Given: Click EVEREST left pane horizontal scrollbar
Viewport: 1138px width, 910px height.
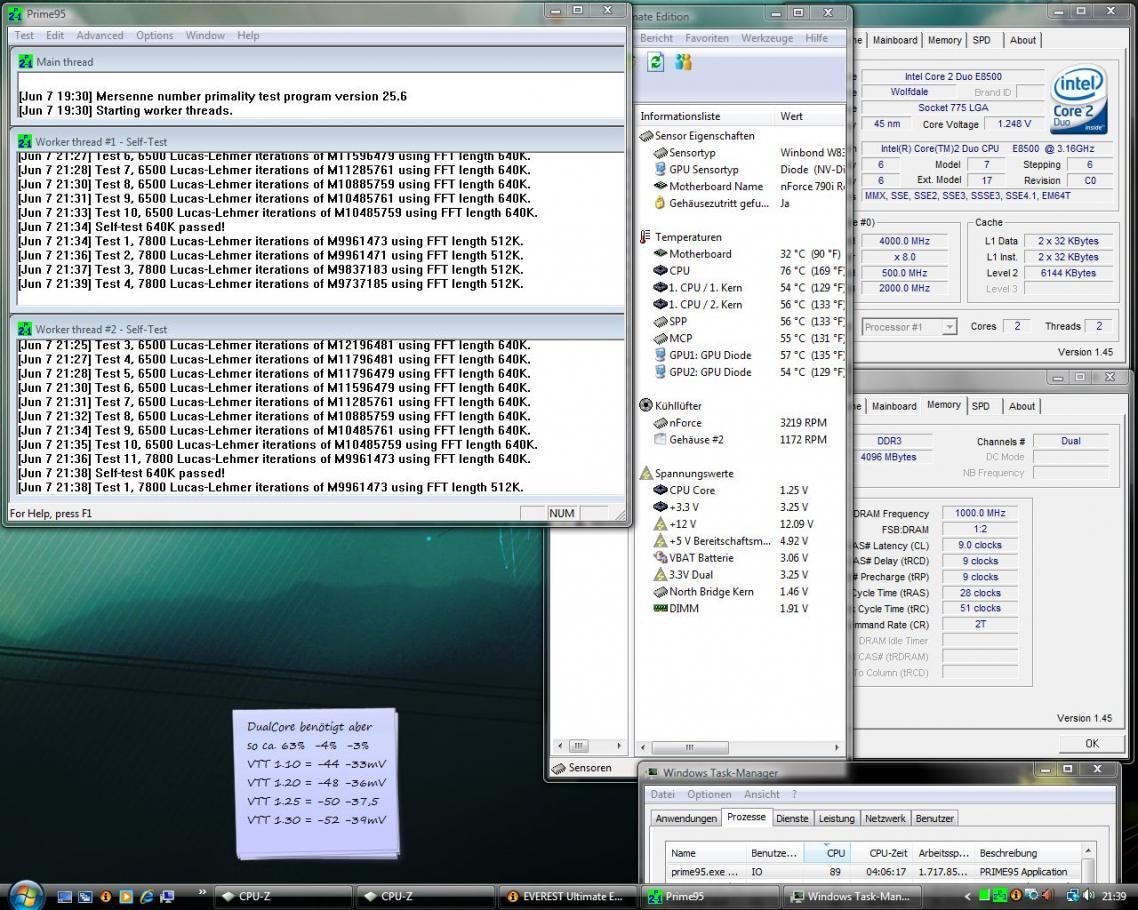Looking at the screenshot, I should (x=588, y=745).
